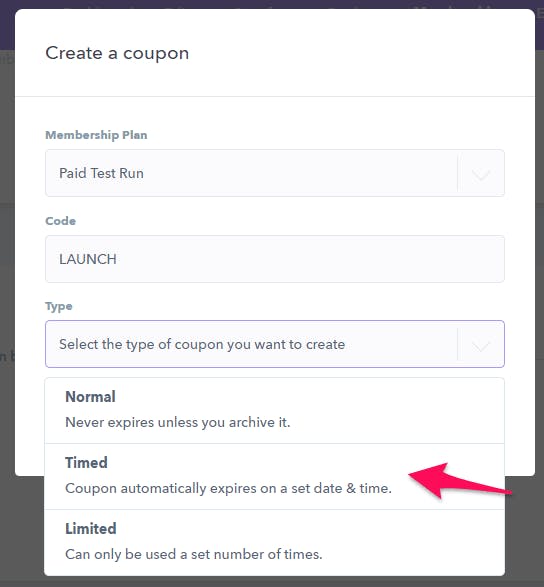Select 'Can only be used' description line
The image size is (544, 587).
coord(194,554)
